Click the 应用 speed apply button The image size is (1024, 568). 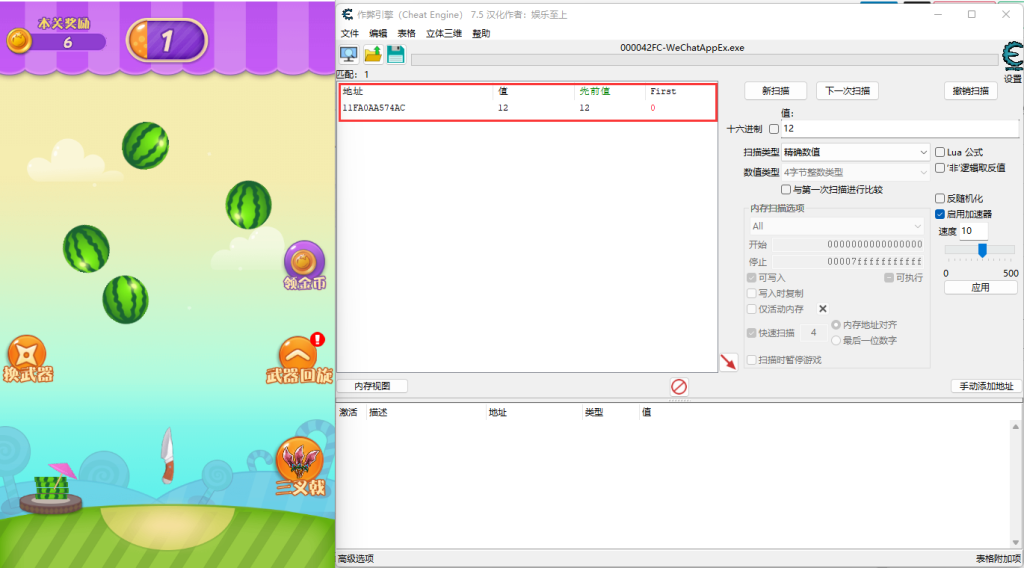[980, 287]
